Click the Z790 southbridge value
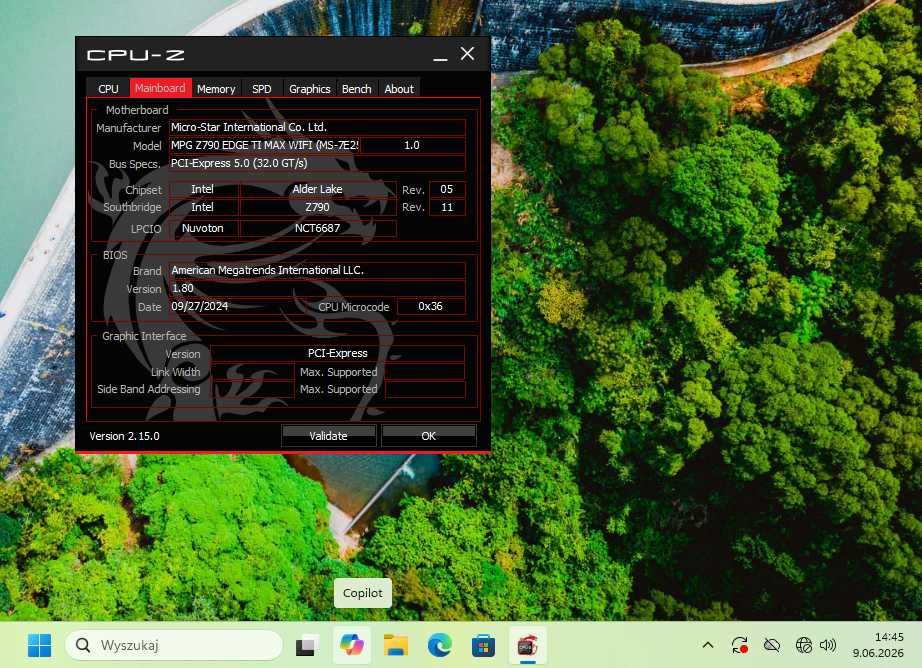Image resolution: width=922 pixels, height=668 pixels. point(318,207)
